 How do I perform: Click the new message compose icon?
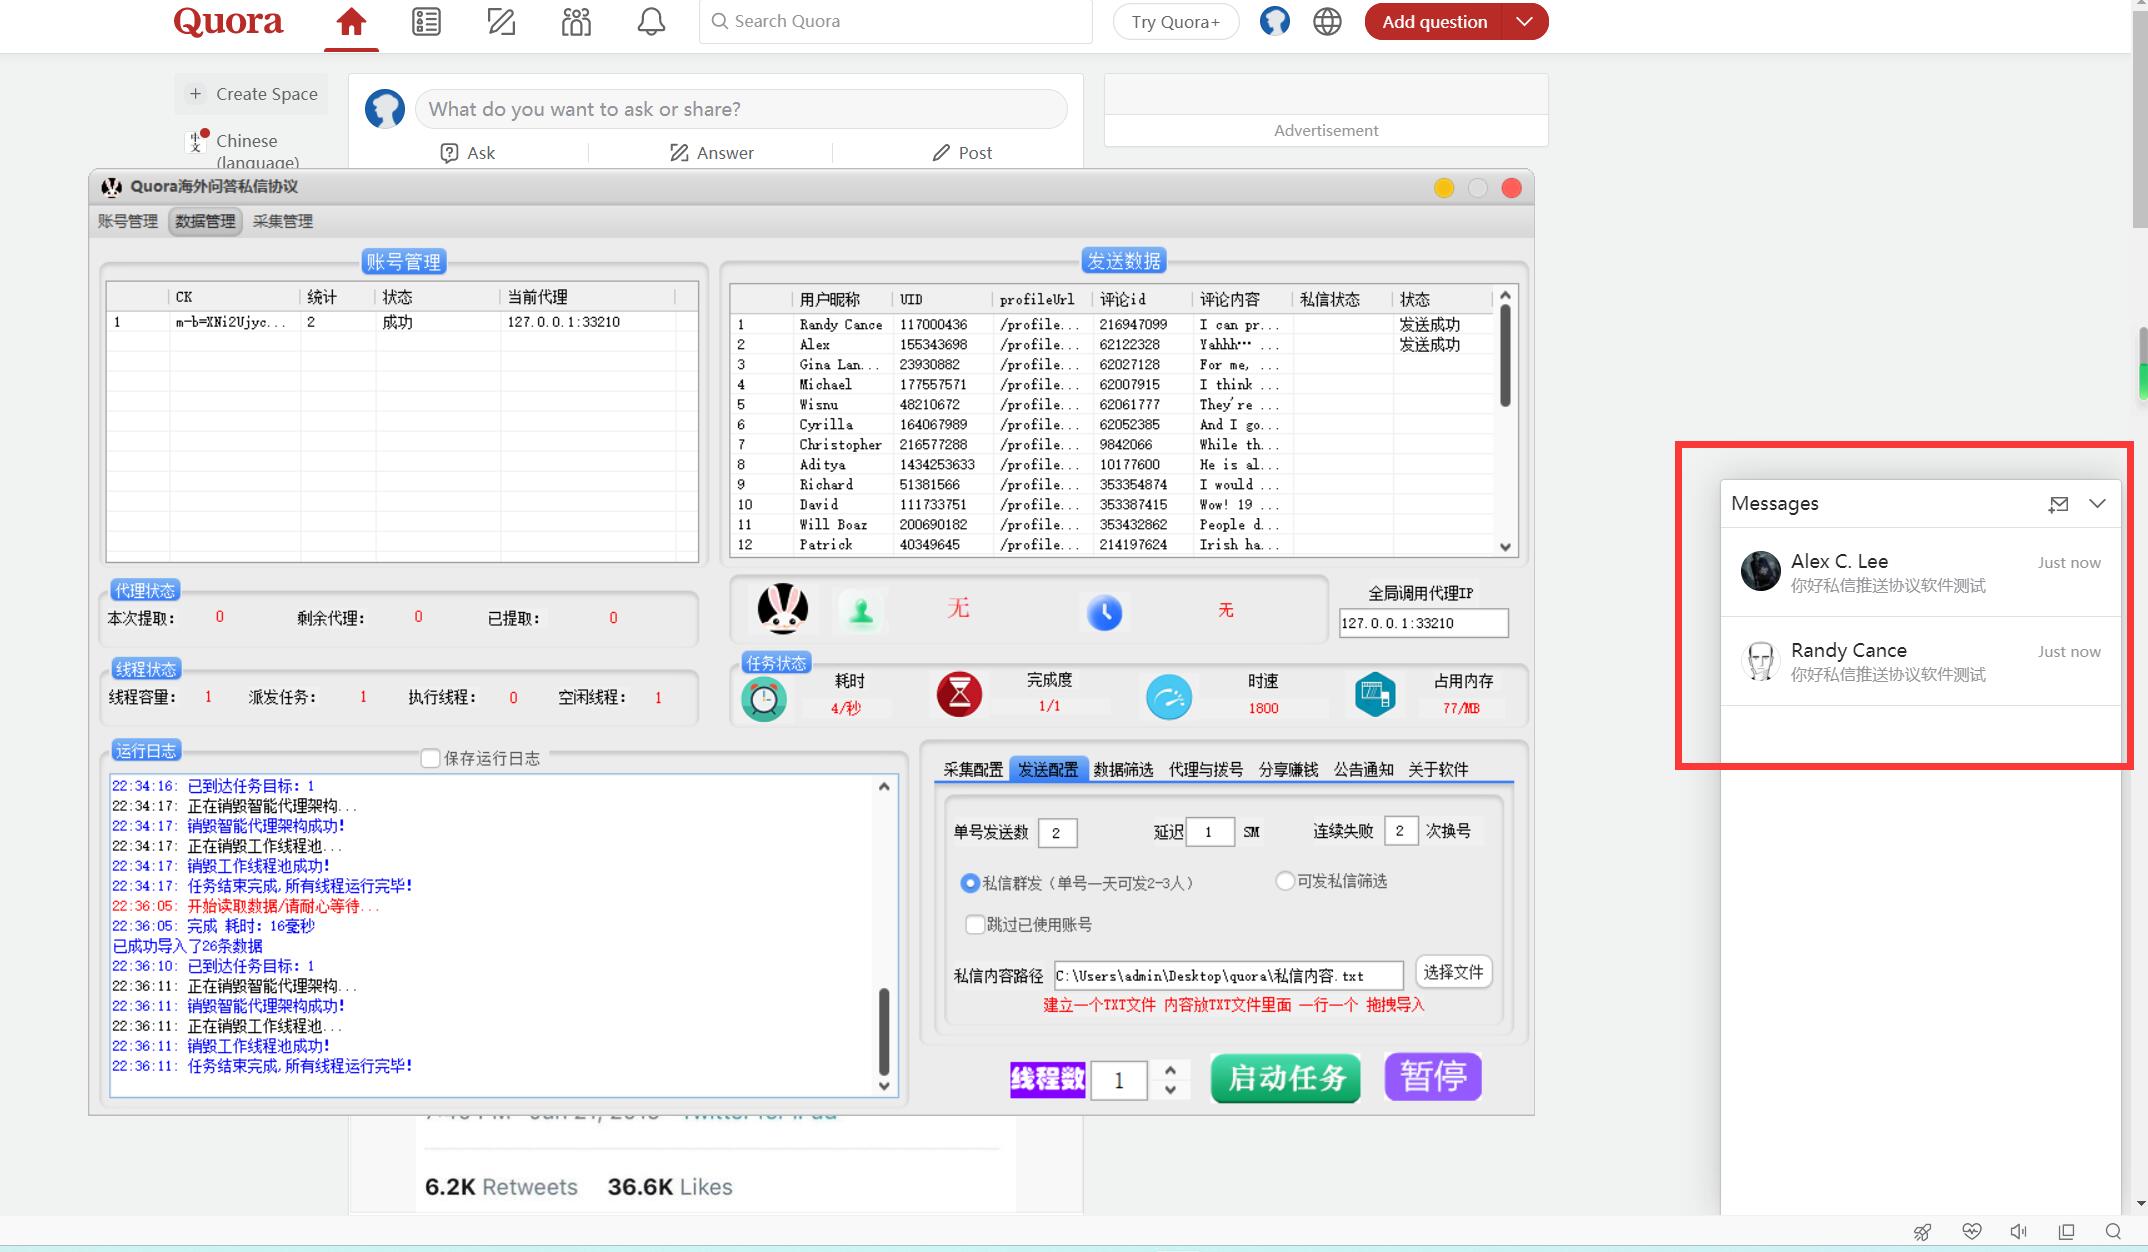coord(2058,504)
